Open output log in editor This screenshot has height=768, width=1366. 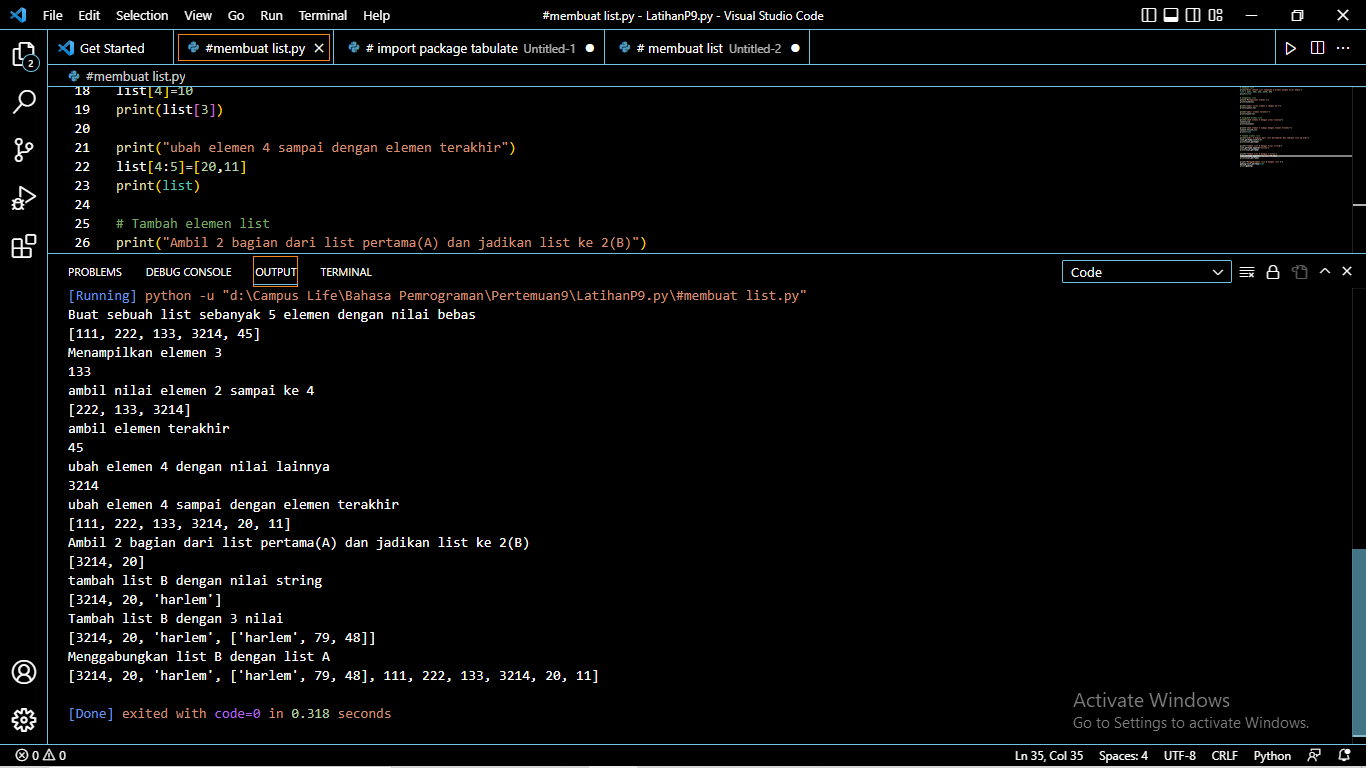1299,272
